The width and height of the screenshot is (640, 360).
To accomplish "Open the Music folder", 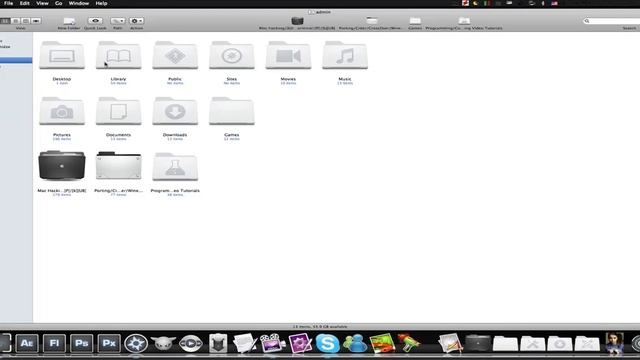I will click(345, 55).
